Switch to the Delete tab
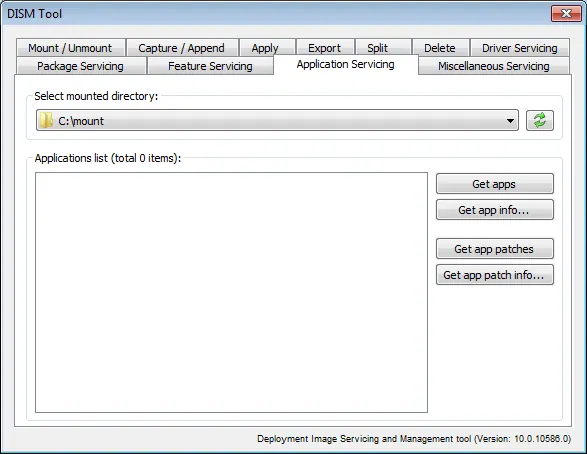 [440, 48]
